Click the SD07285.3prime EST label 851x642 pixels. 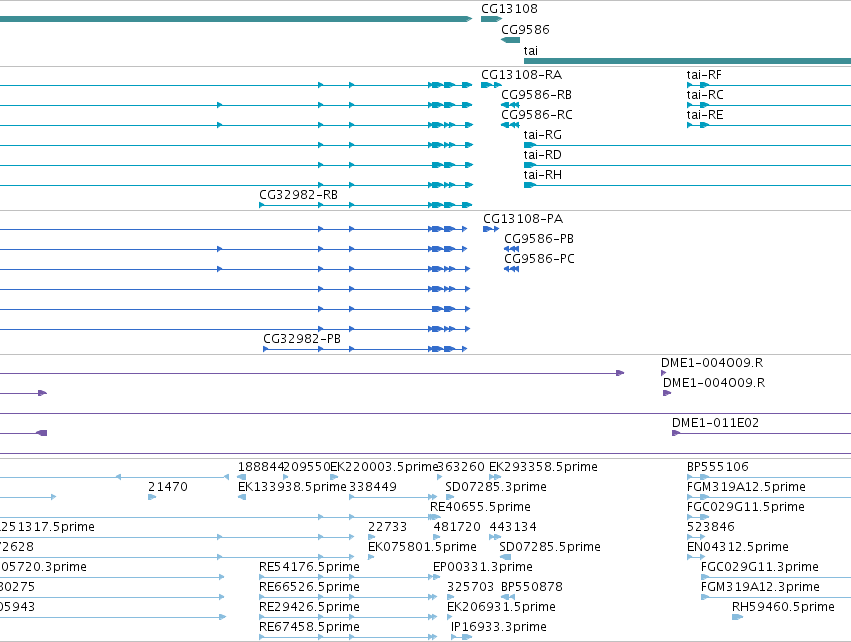click(496, 487)
